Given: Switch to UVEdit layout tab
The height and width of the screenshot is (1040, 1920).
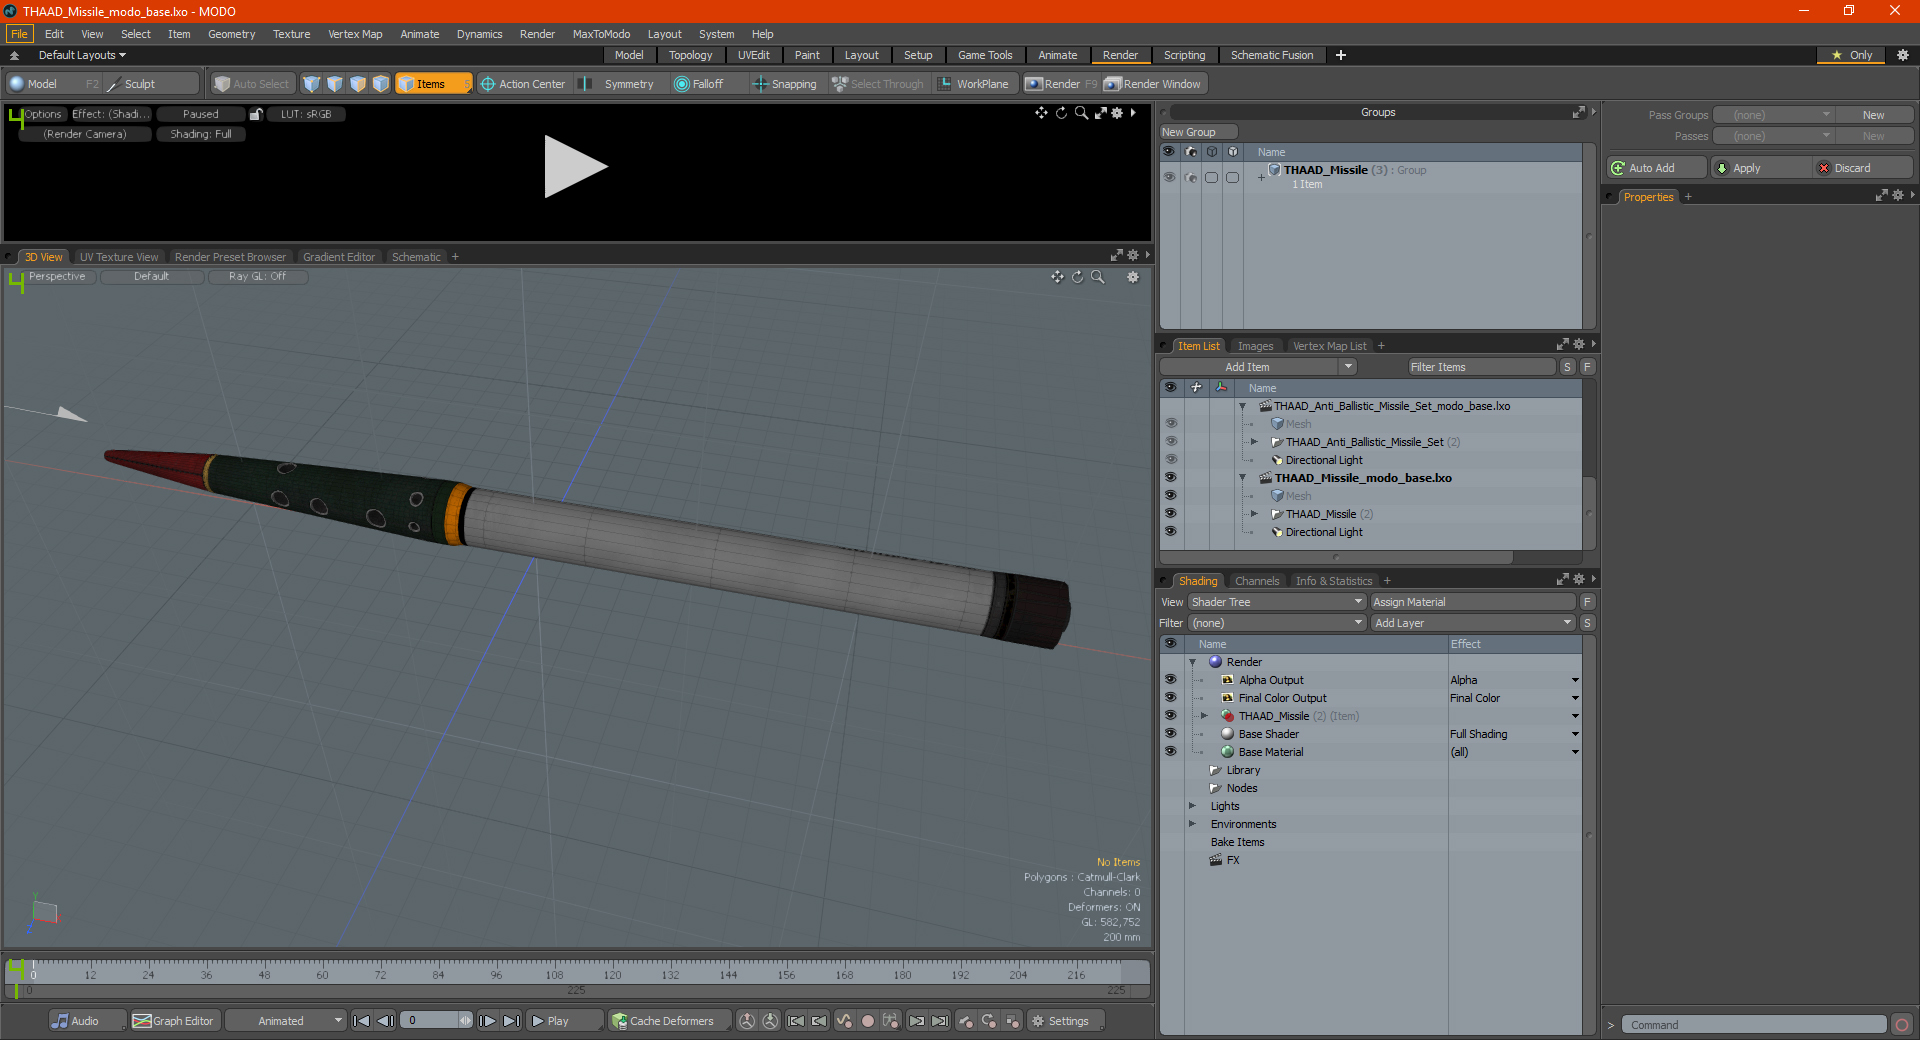Looking at the screenshot, I should (x=753, y=55).
